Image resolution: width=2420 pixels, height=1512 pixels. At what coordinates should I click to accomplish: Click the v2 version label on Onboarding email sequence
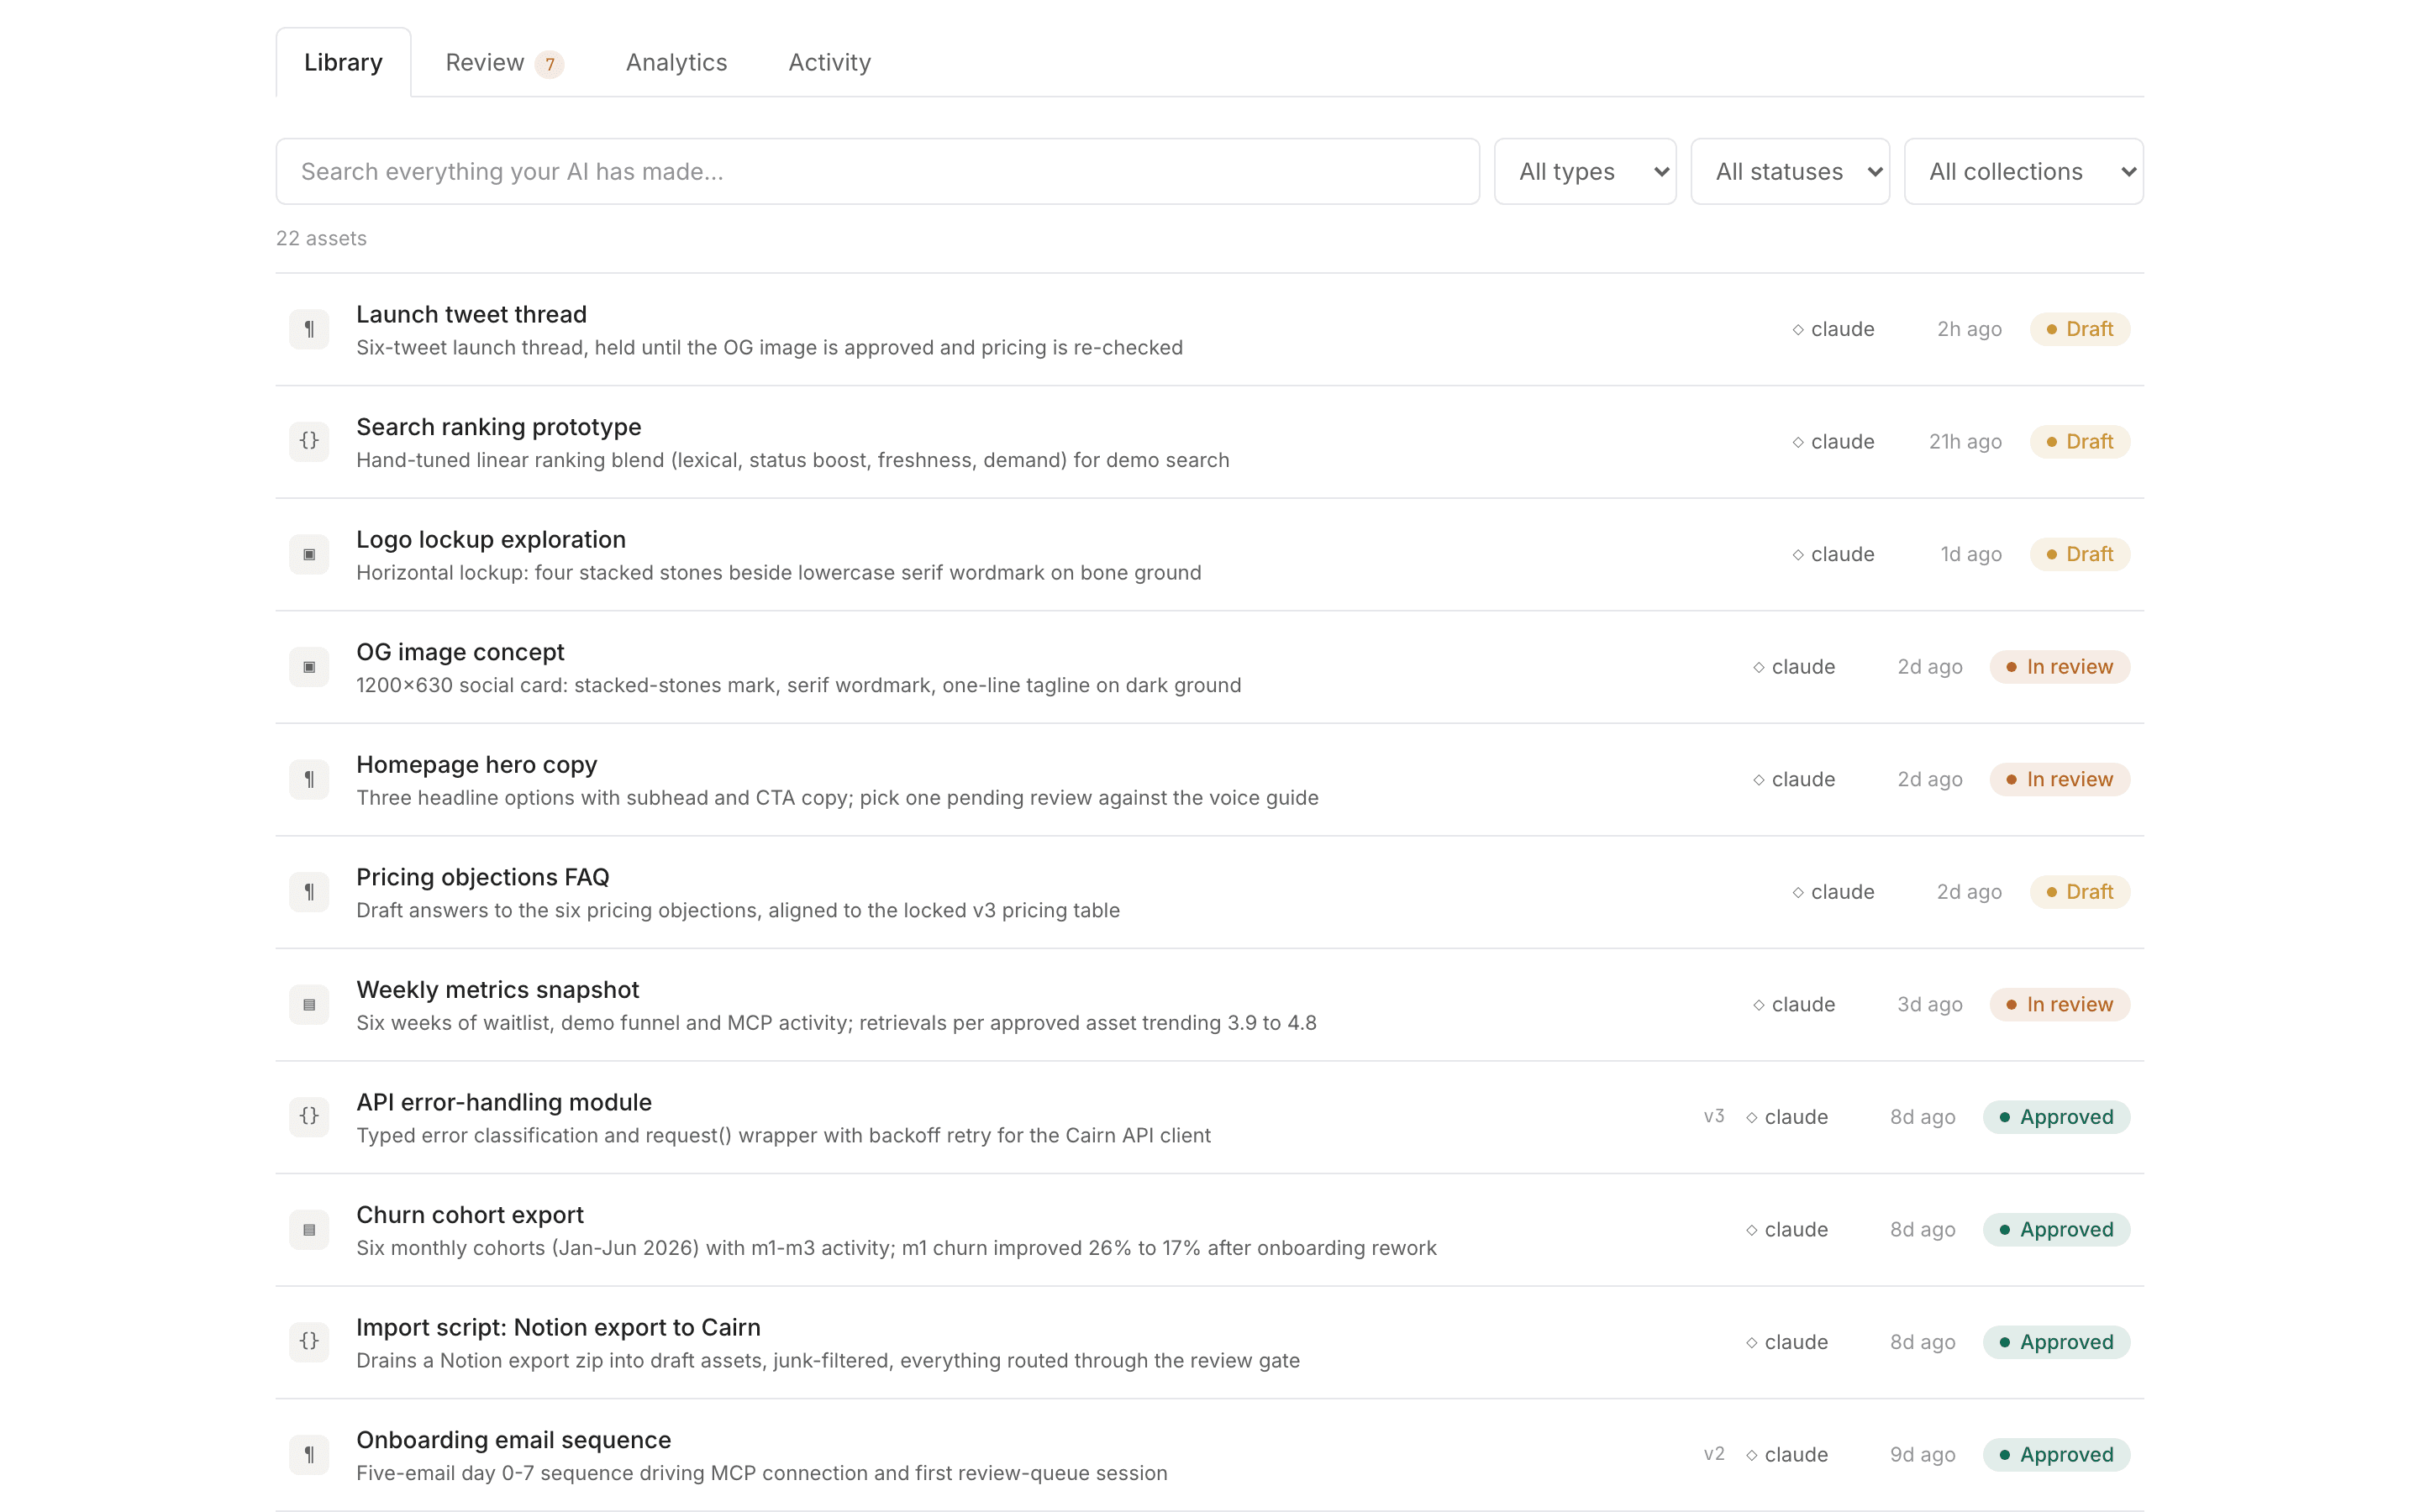click(1713, 1454)
